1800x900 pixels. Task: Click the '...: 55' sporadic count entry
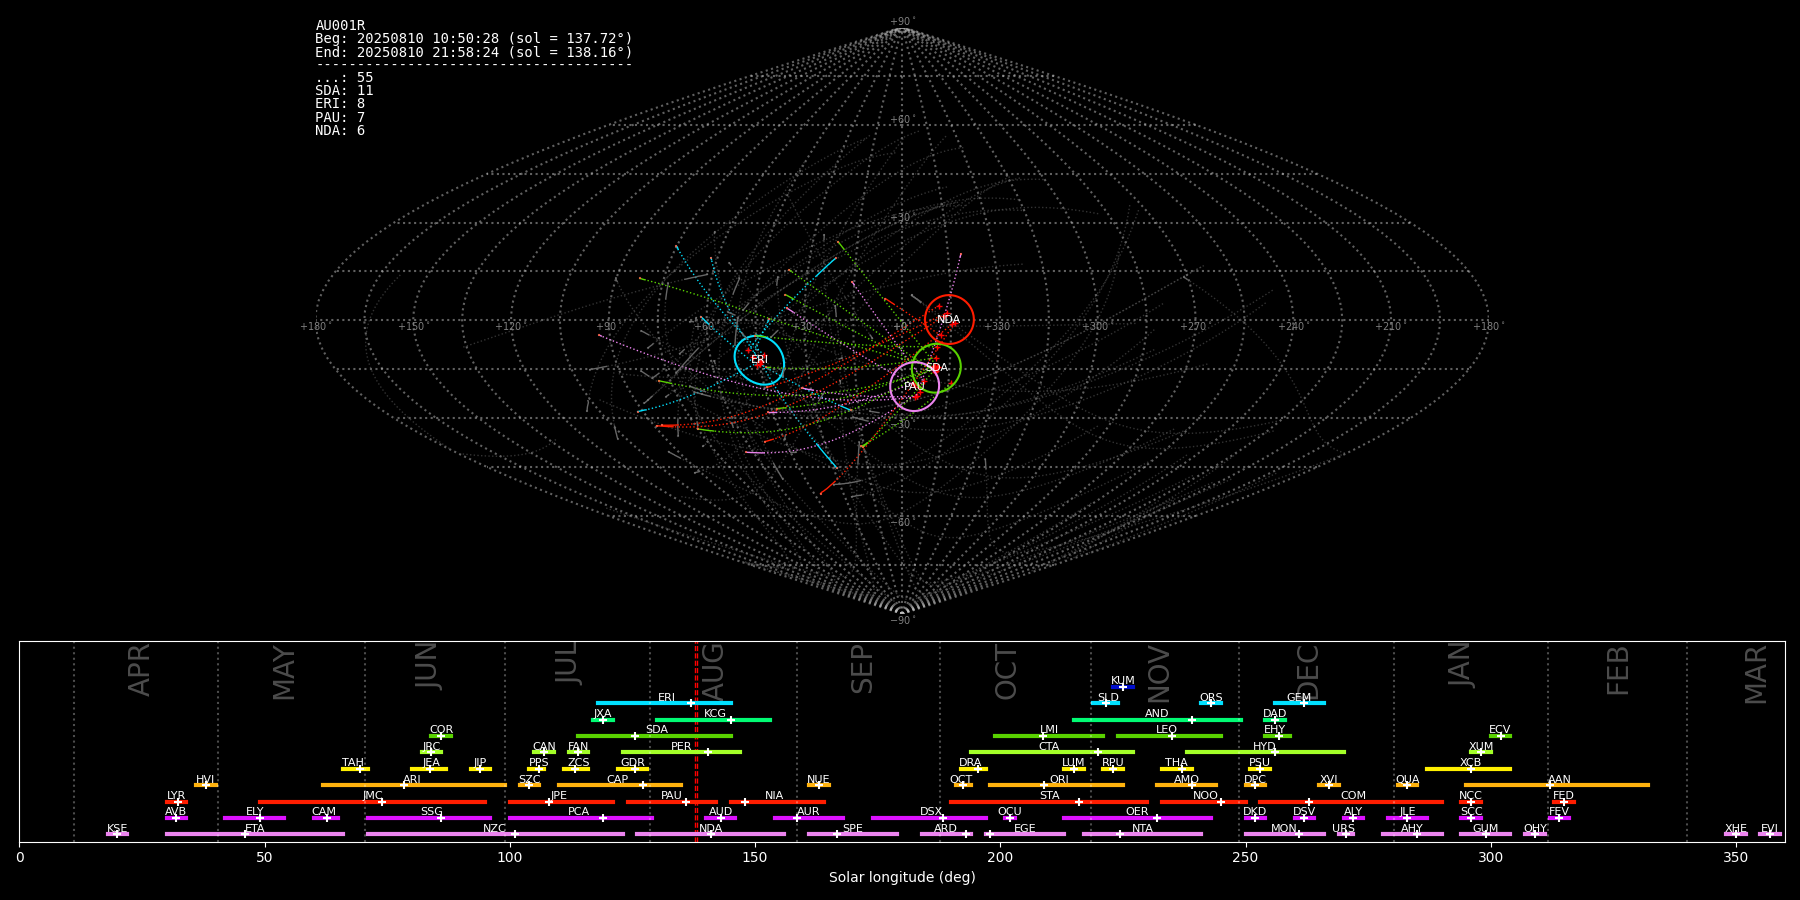click(344, 78)
